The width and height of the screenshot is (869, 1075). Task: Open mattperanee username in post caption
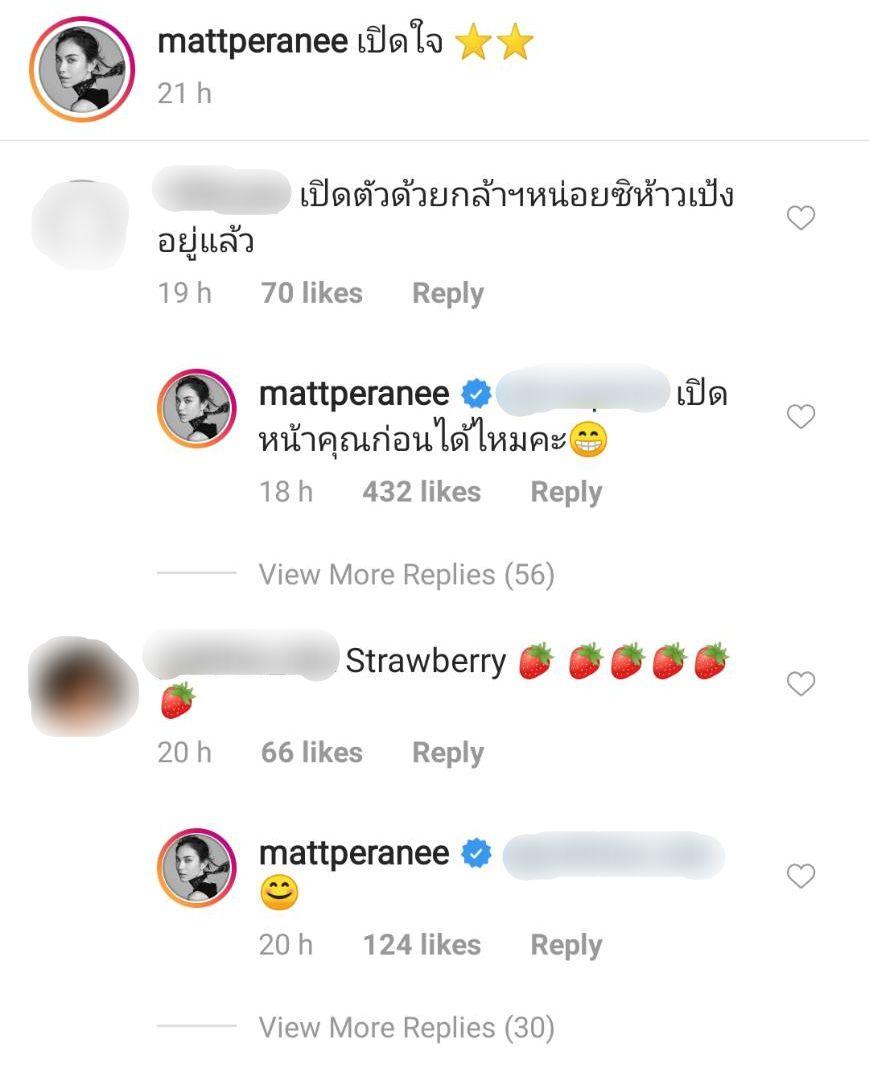252,41
